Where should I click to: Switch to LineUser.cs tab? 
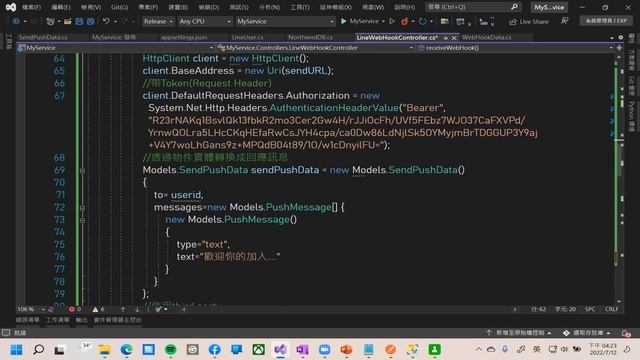coord(247,37)
